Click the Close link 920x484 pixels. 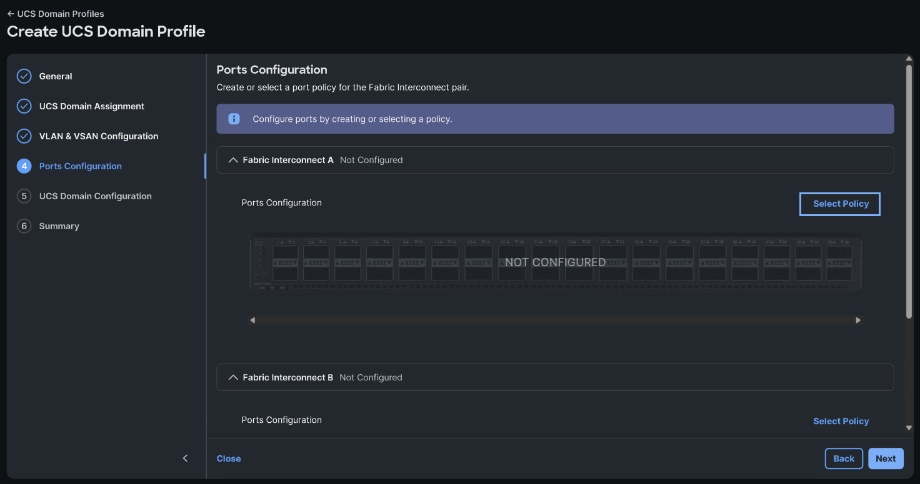tap(229, 459)
